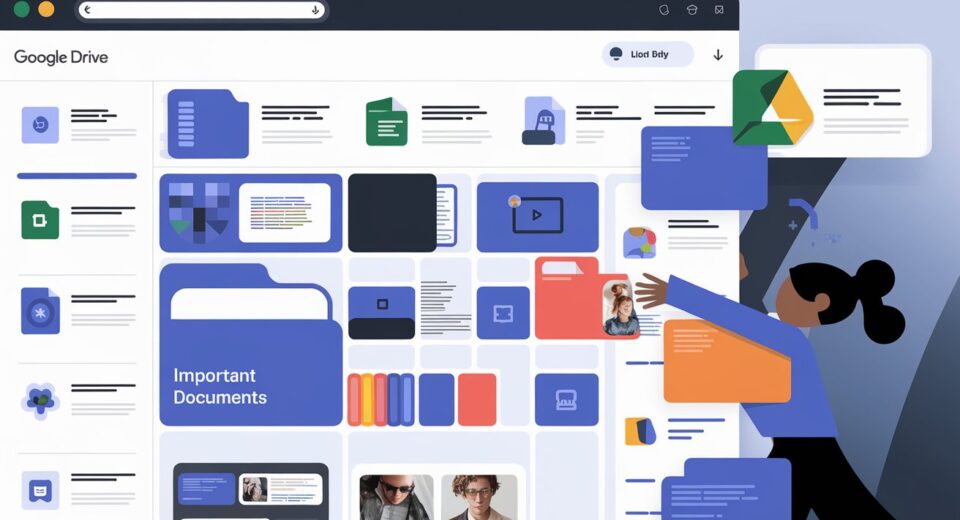Open the small tile with dark bottom bar
This screenshot has height=520, width=960.
381,313
